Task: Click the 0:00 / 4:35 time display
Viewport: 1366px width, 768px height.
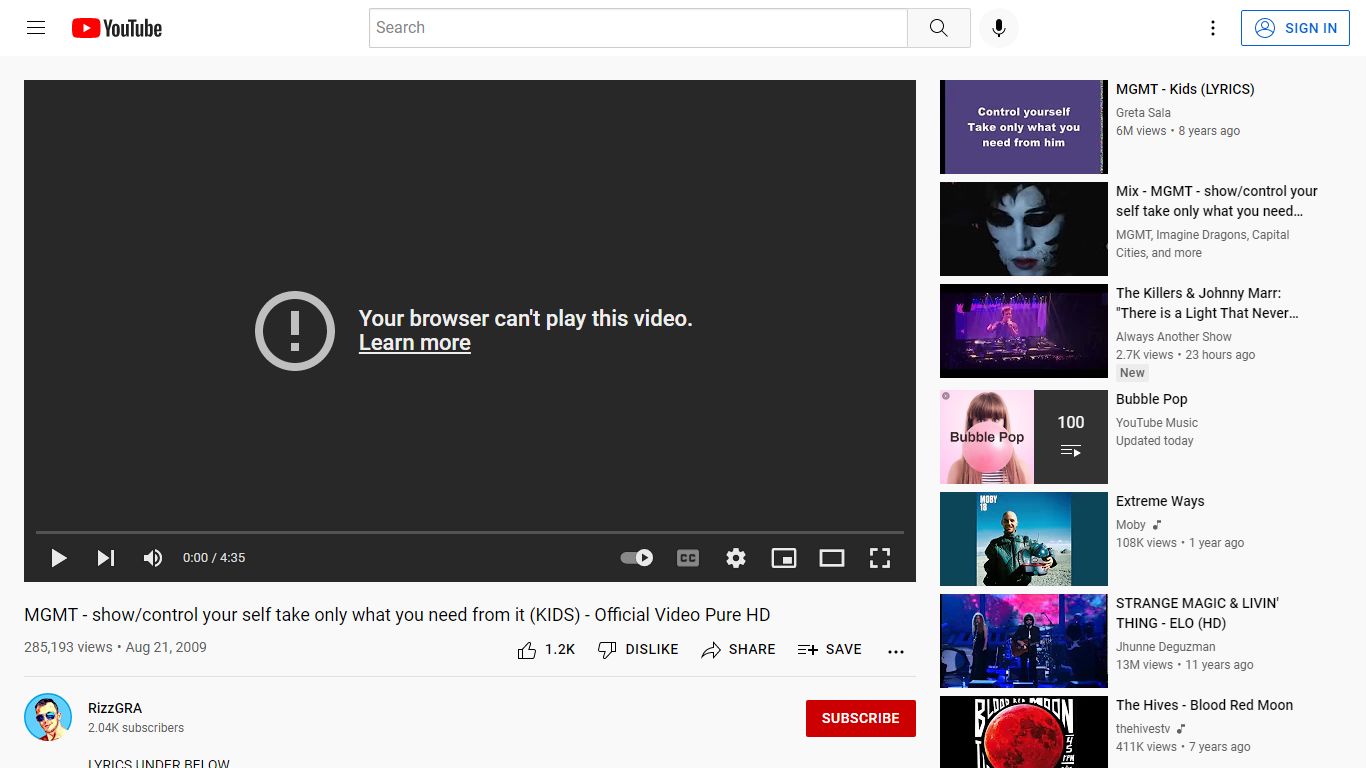Action: (x=214, y=558)
